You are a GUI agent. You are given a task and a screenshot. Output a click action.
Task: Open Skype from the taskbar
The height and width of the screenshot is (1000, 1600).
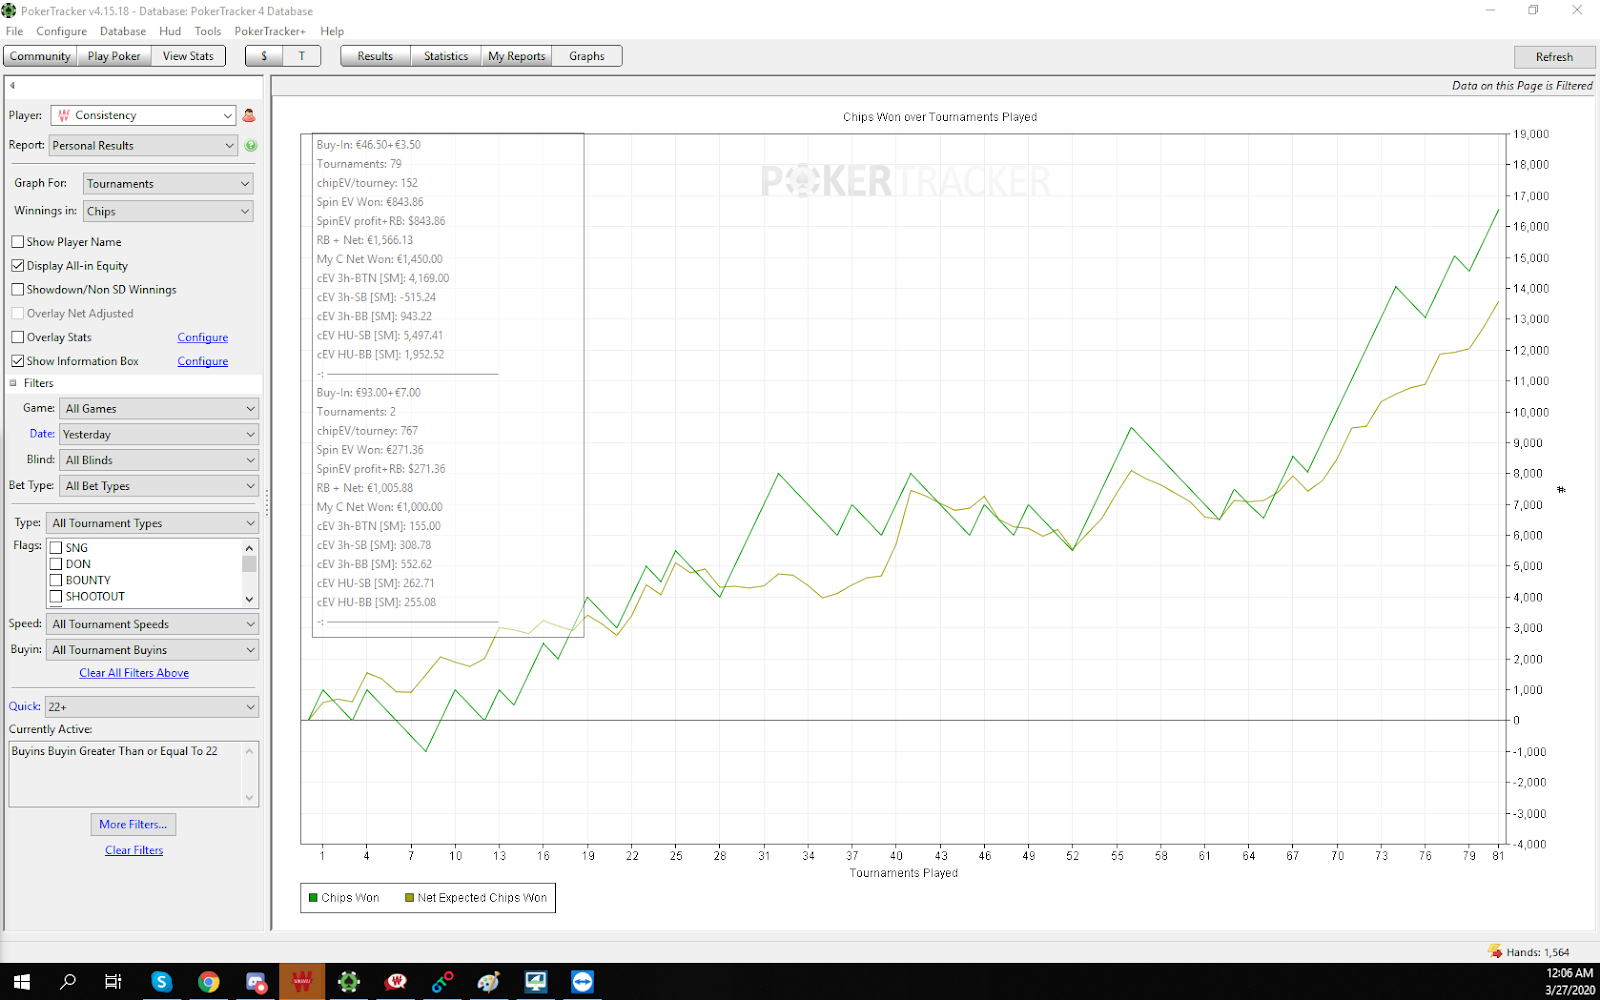click(161, 982)
